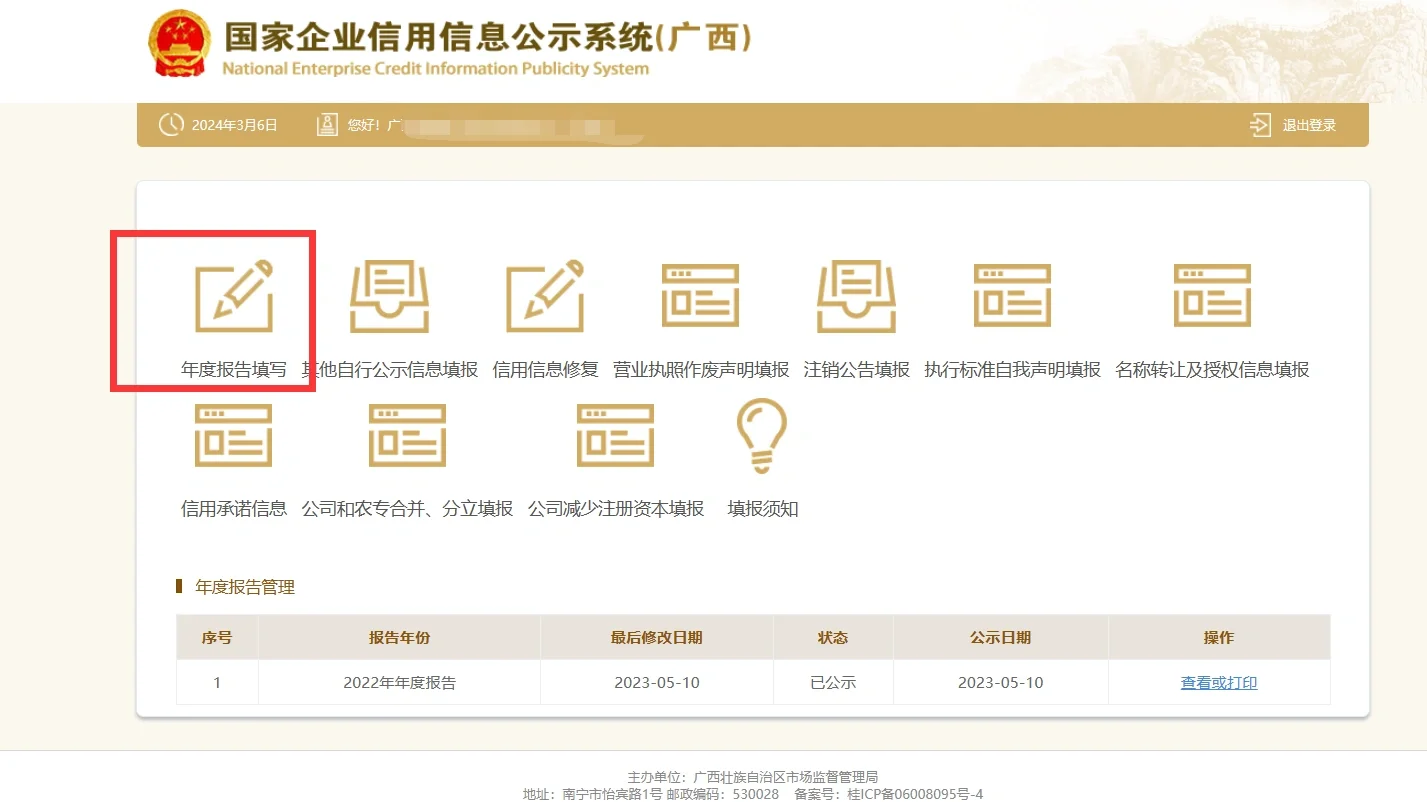Click the 国家企业信用信息公示系统 title

pyautogui.click(x=487, y=37)
